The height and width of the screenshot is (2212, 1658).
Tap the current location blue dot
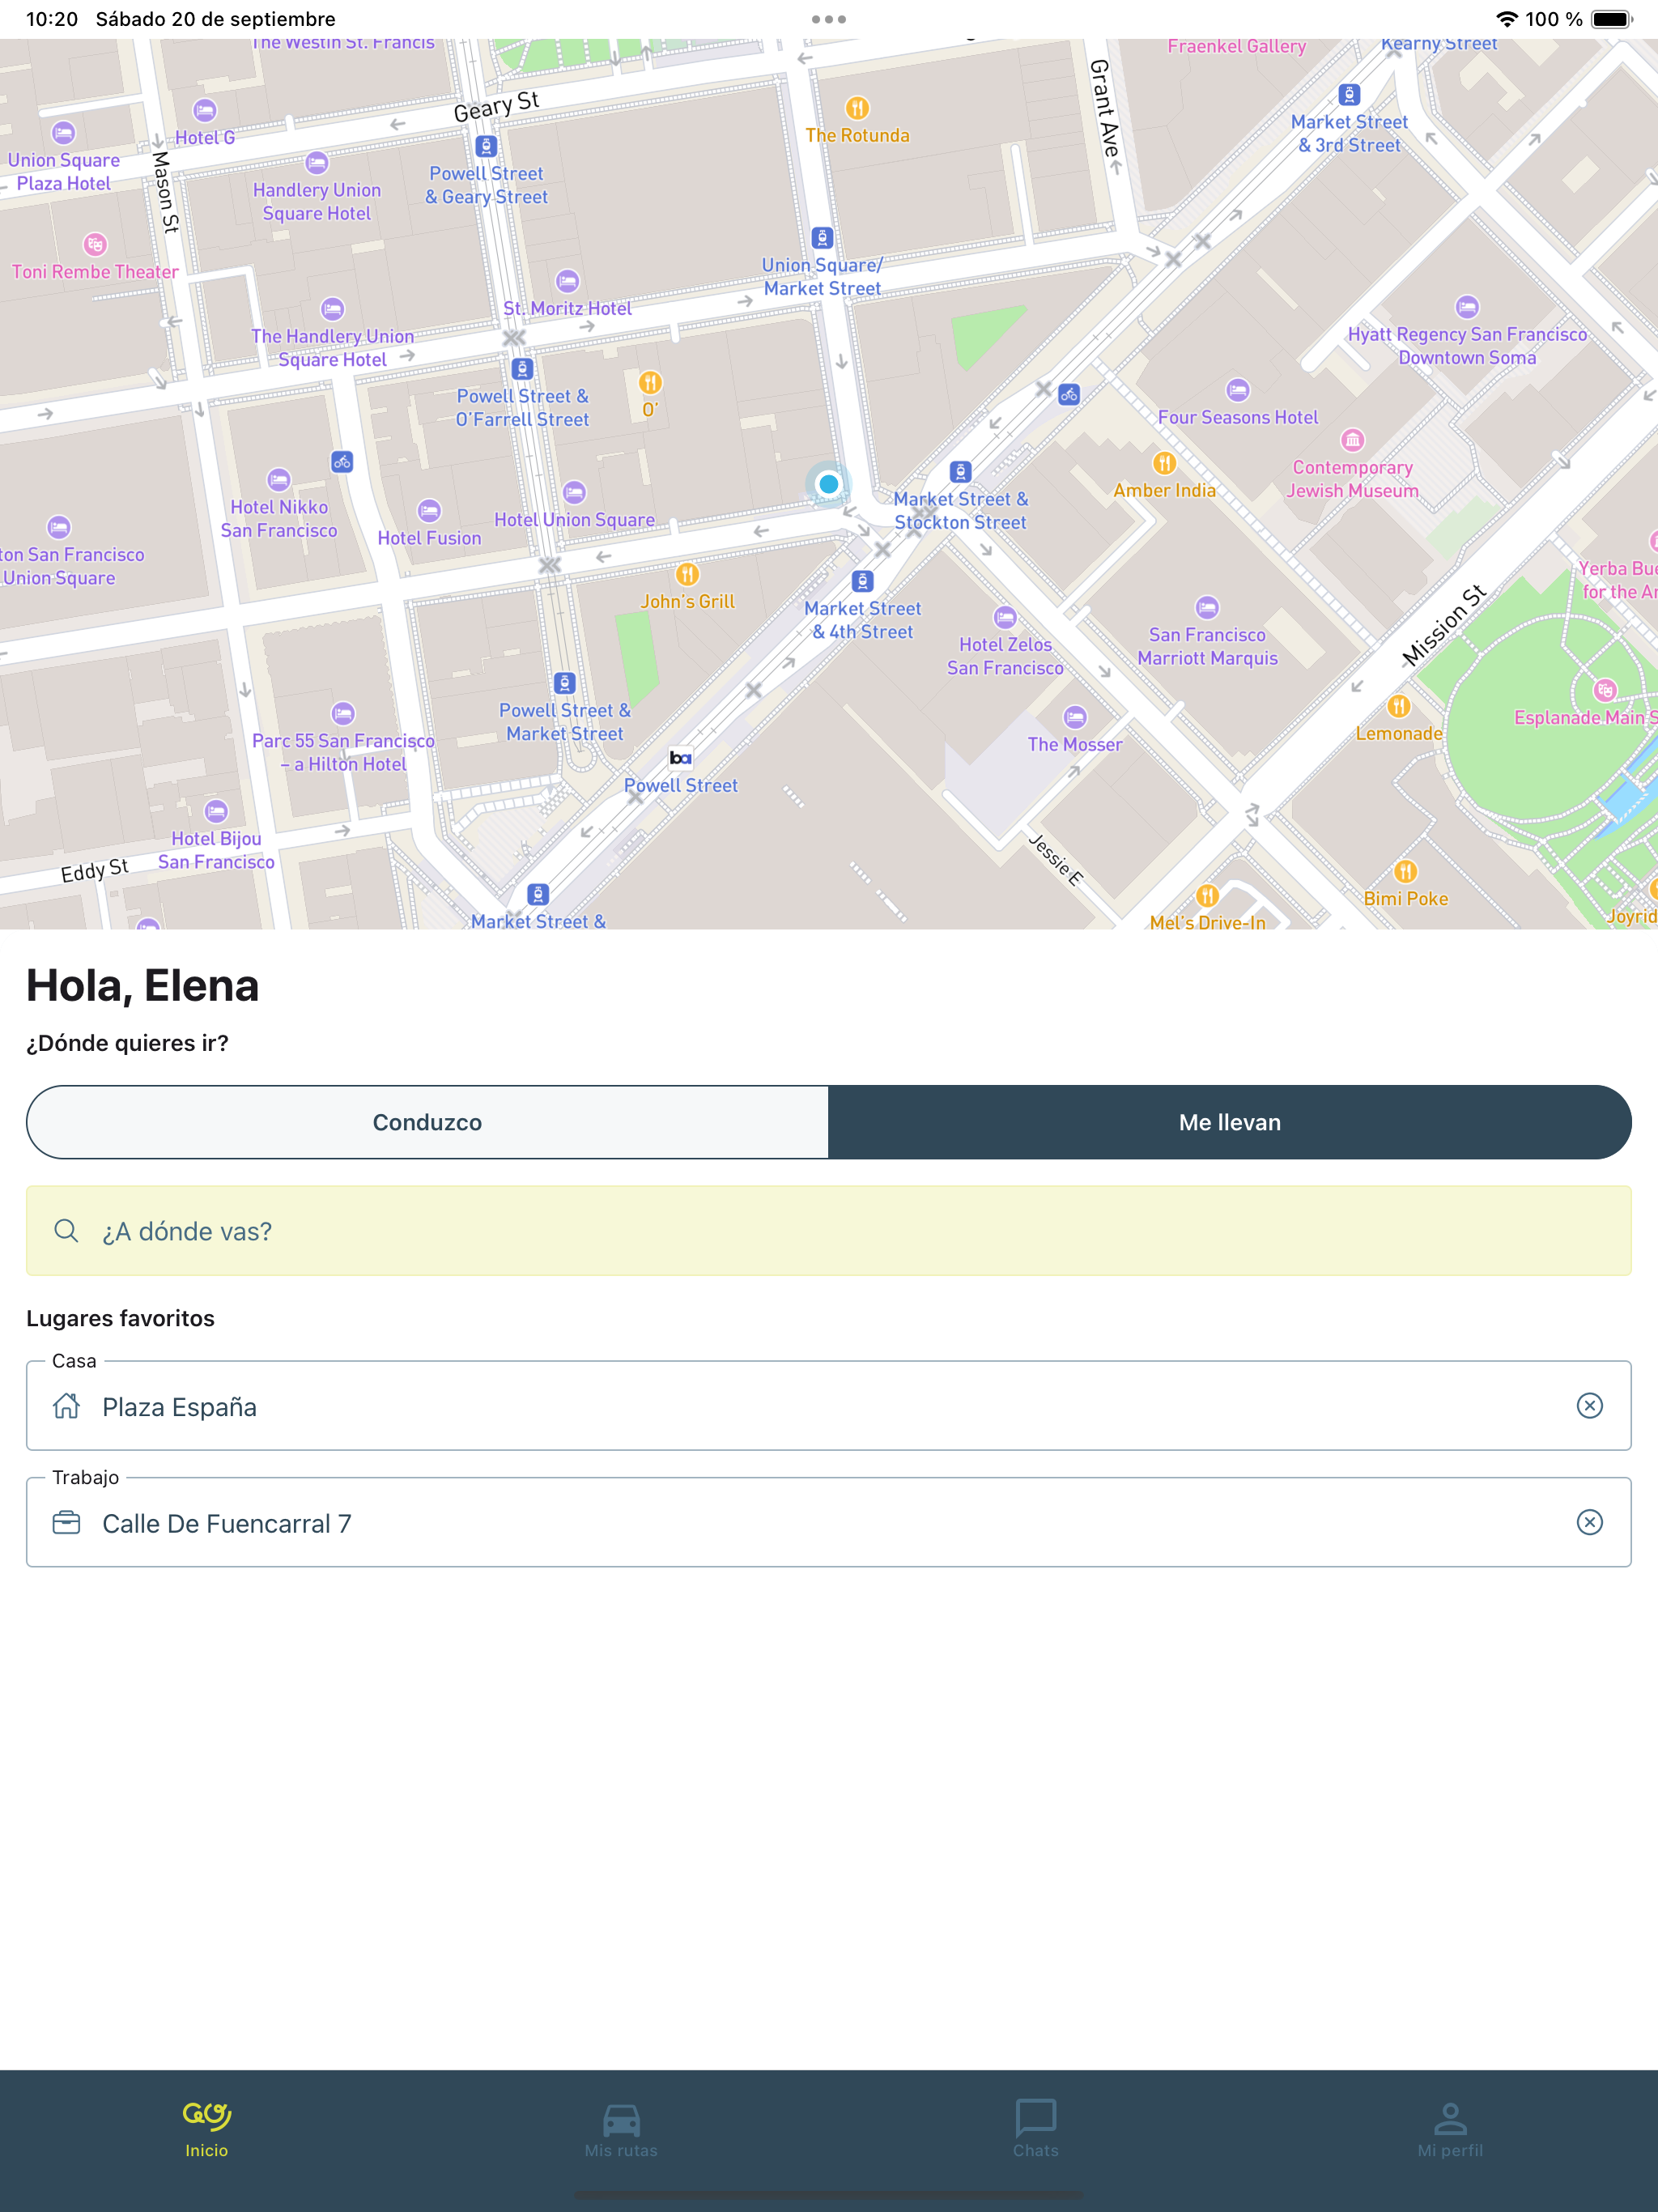point(829,484)
